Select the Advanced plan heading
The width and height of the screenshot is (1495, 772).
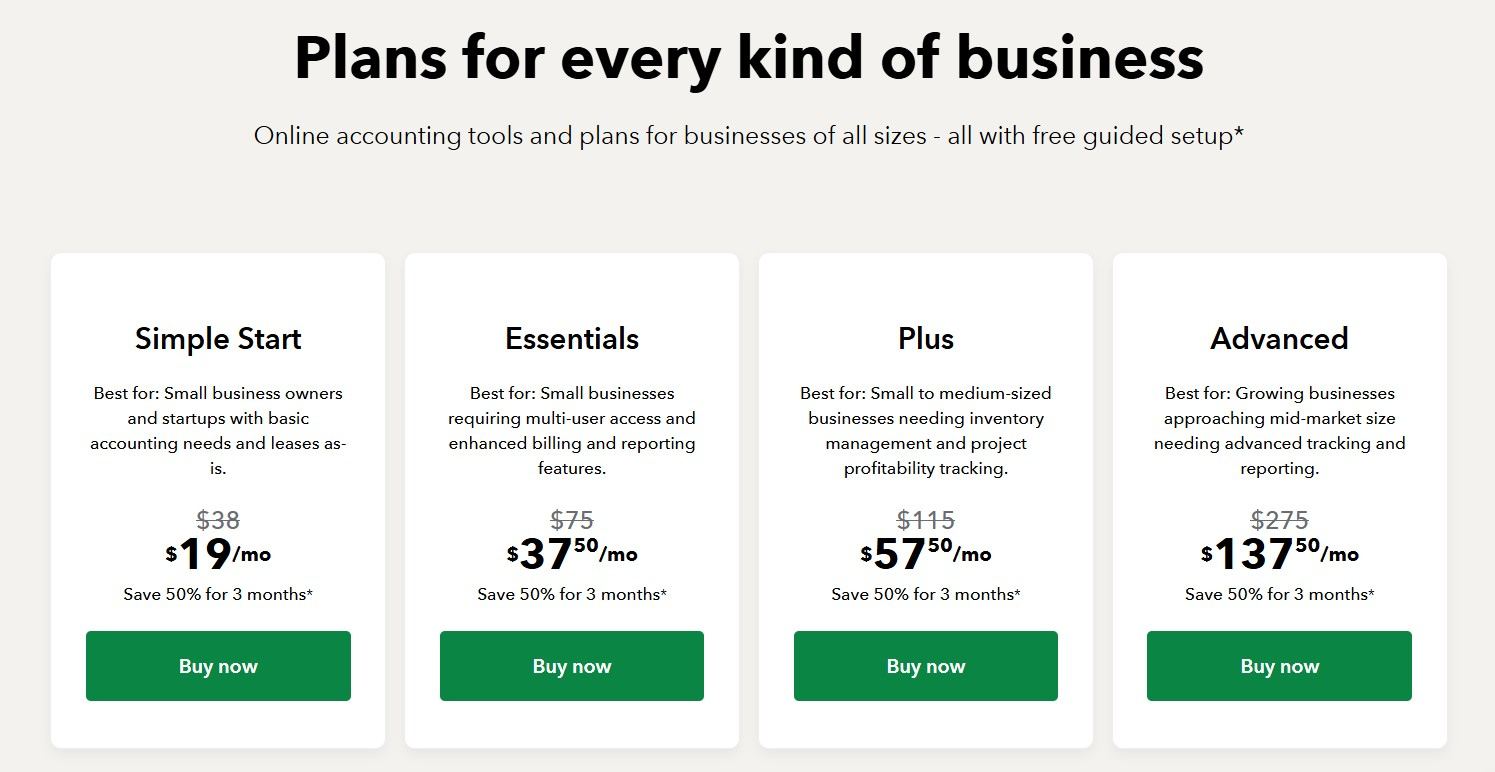(x=1278, y=338)
